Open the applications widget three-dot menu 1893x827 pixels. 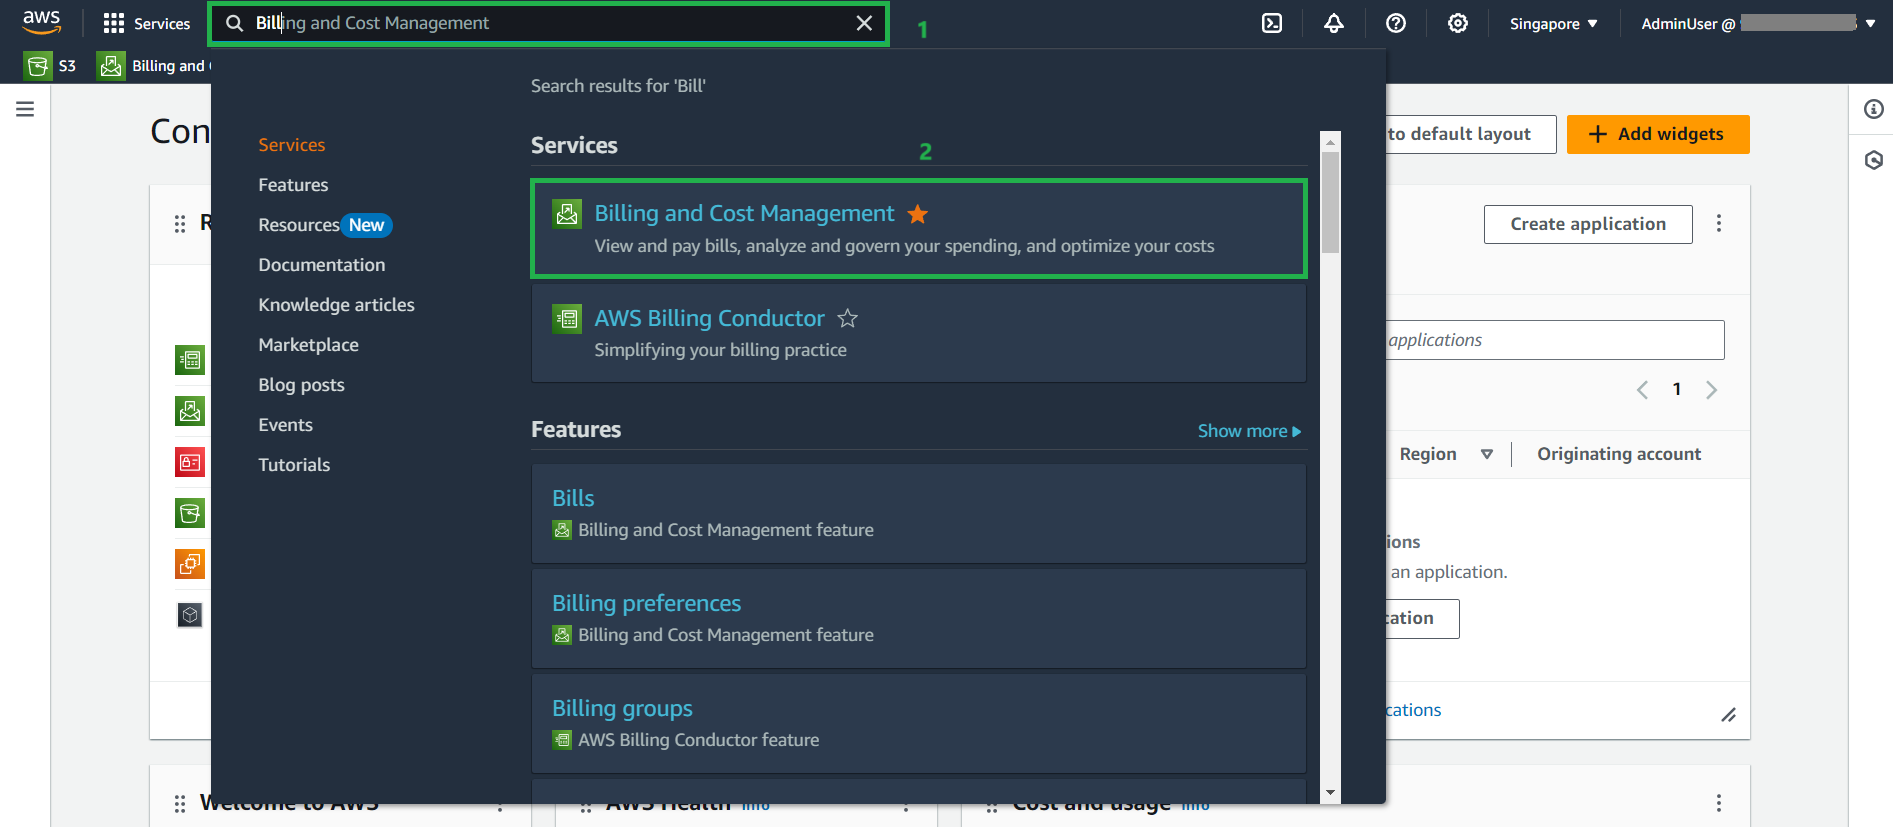1719,223
